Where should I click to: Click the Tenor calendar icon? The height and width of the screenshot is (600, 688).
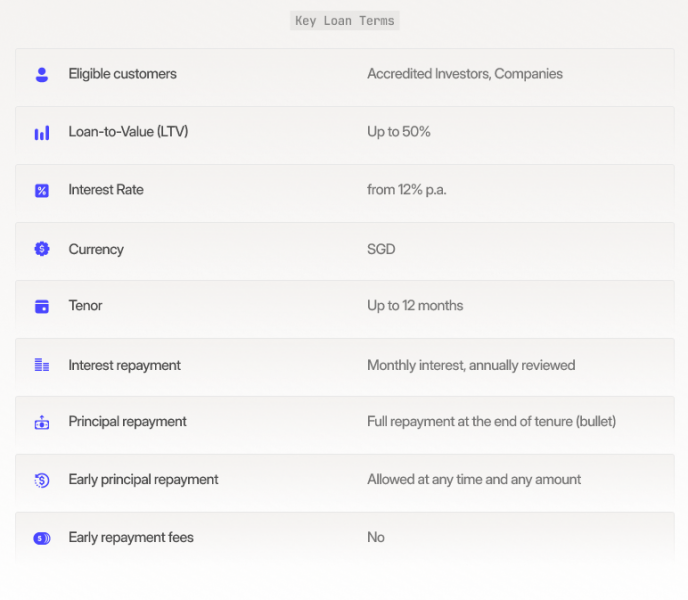tap(42, 306)
